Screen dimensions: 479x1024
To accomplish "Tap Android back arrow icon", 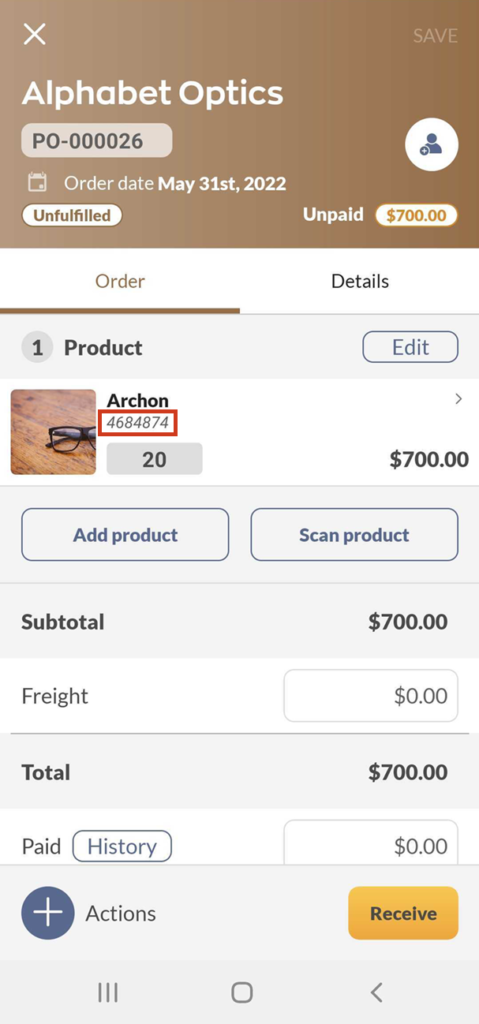I will pos(376,993).
